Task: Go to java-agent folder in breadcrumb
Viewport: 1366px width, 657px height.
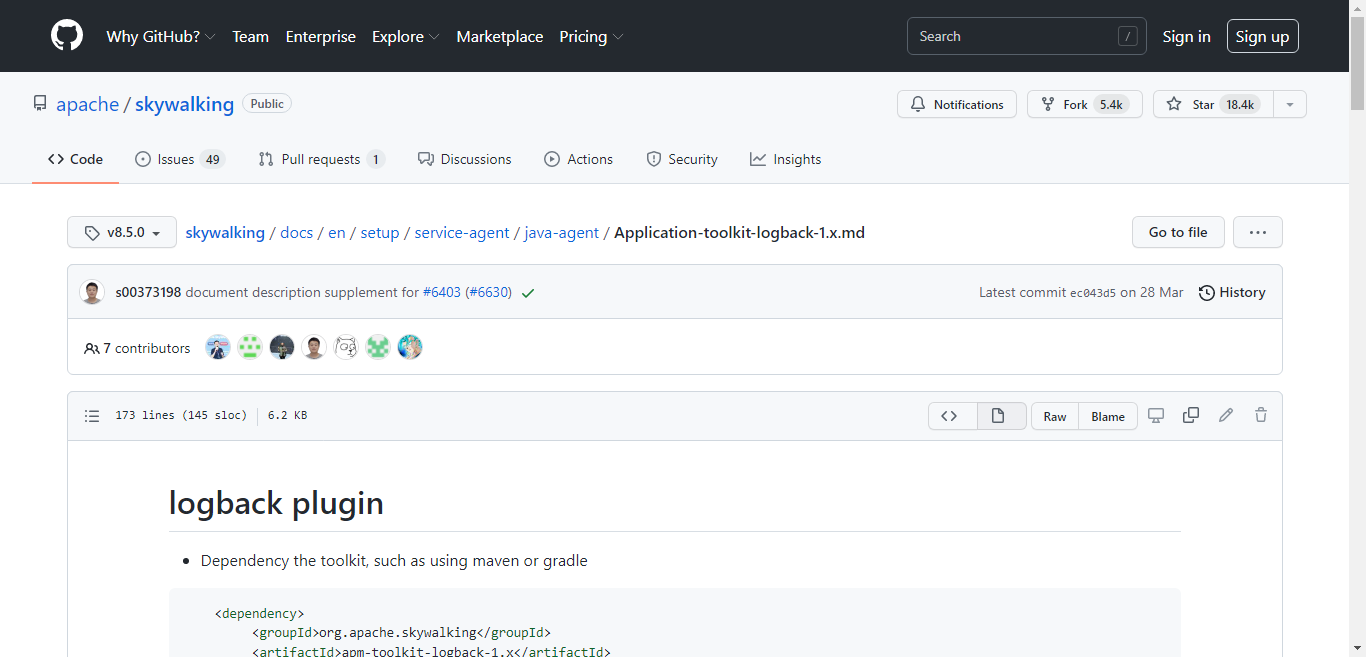Action: tap(562, 232)
